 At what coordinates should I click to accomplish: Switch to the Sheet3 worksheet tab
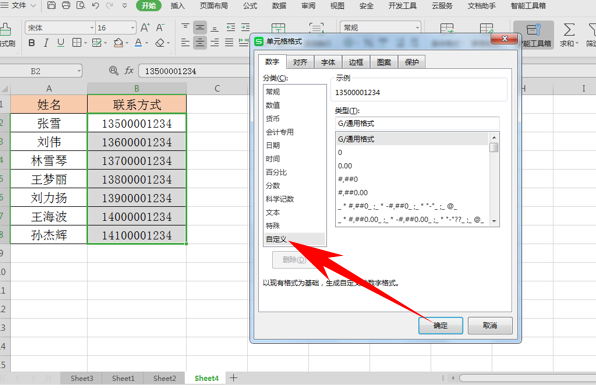pyautogui.click(x=82, y=378)
